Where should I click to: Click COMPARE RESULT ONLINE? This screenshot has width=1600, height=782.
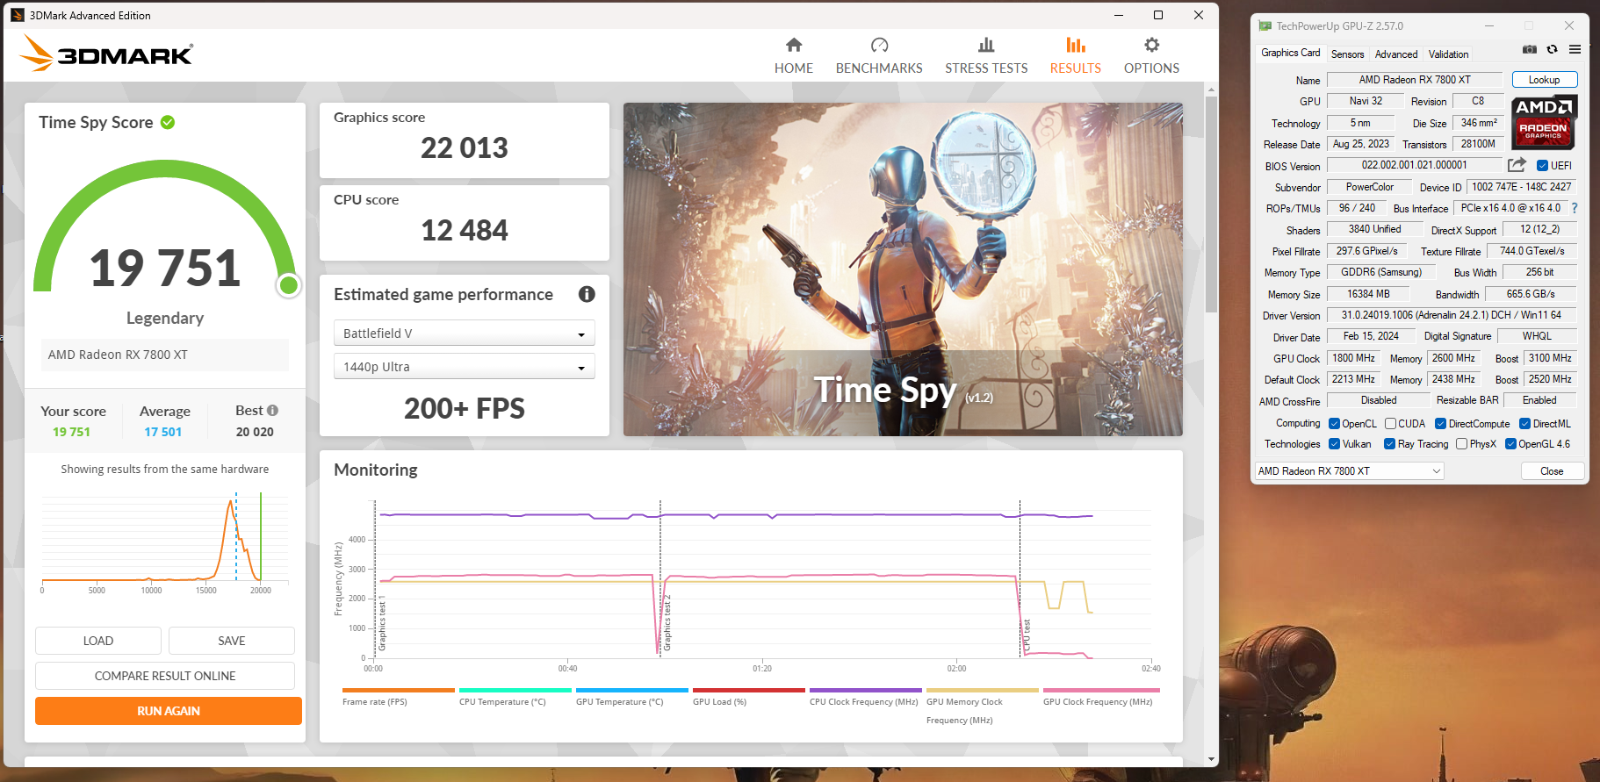coord(165,676)
